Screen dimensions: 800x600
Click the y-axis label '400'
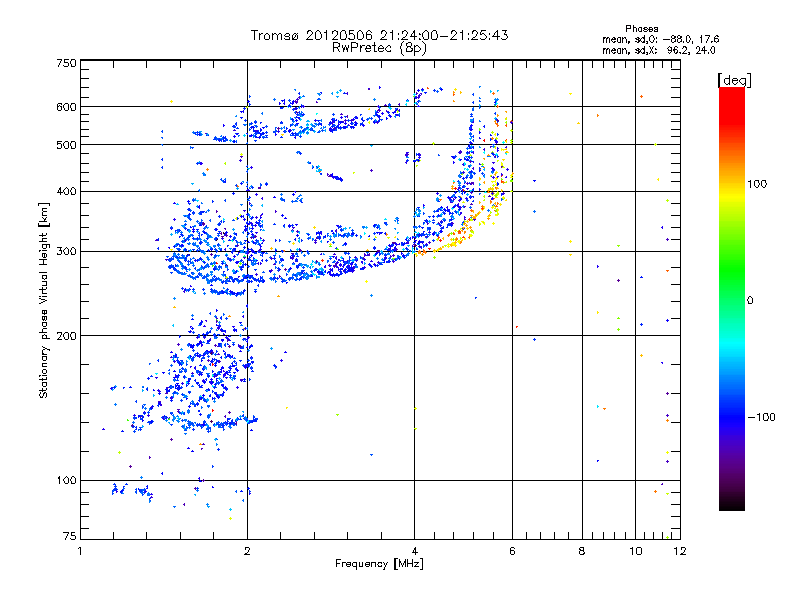66,192
